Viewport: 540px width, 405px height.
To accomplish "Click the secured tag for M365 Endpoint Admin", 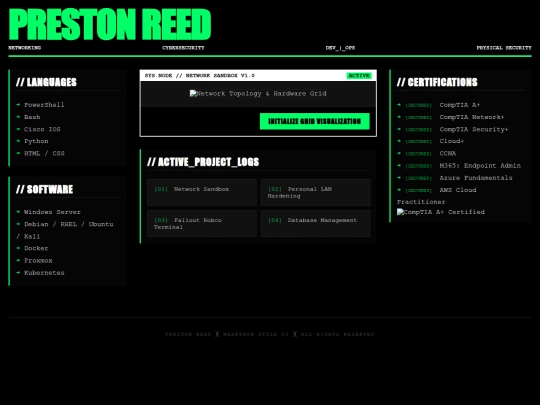I will tap(418, 166).
